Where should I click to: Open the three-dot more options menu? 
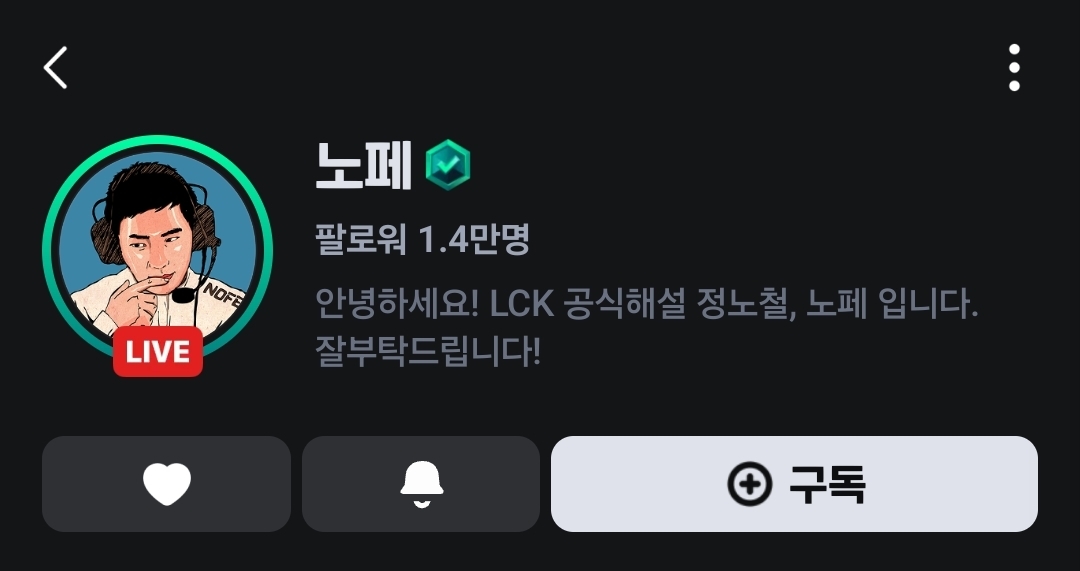[1014, 68]
